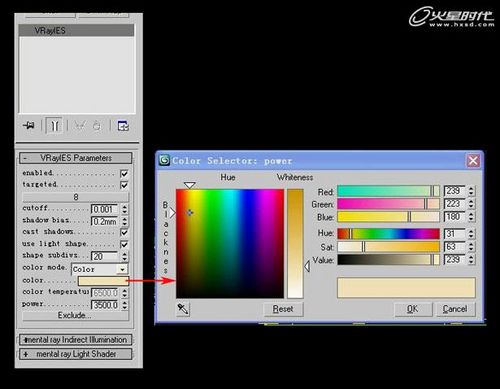Click the Sat value field 63
500x389 pixels.
click(x=455, y=247)
